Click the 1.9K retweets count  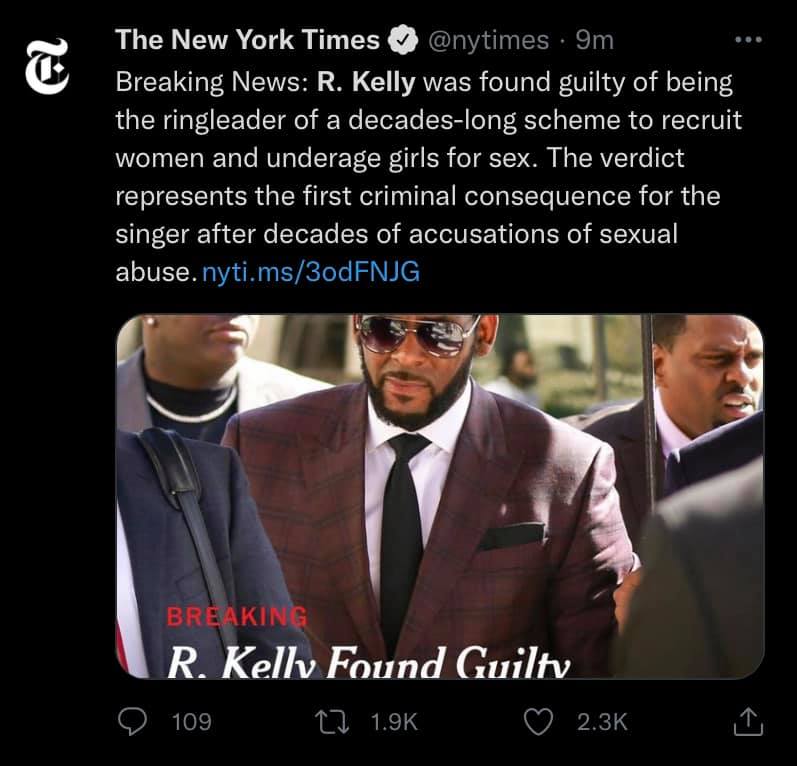pyautogui.click(x=394, y=721)
